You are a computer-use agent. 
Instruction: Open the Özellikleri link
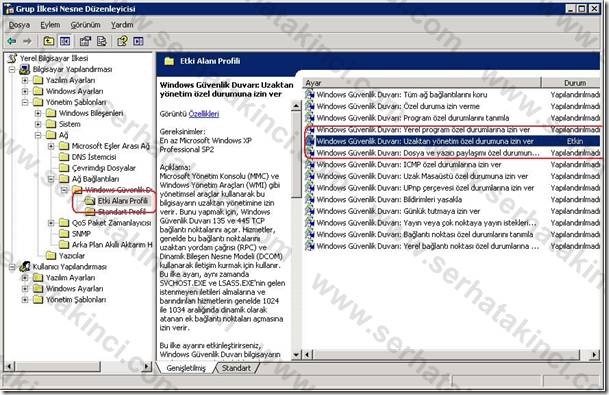(204, 114)
